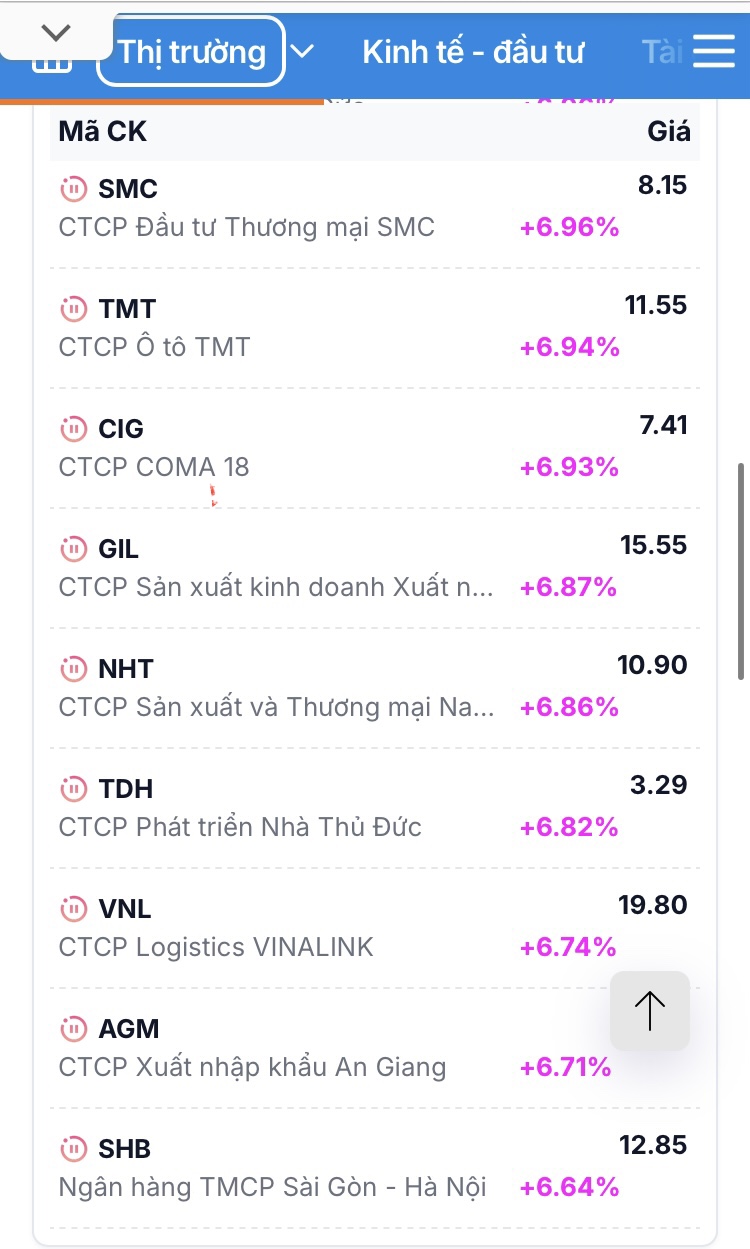Click the round icon beside NHT ticker
Screen dimensions: 750x1249
coord(73,669)
